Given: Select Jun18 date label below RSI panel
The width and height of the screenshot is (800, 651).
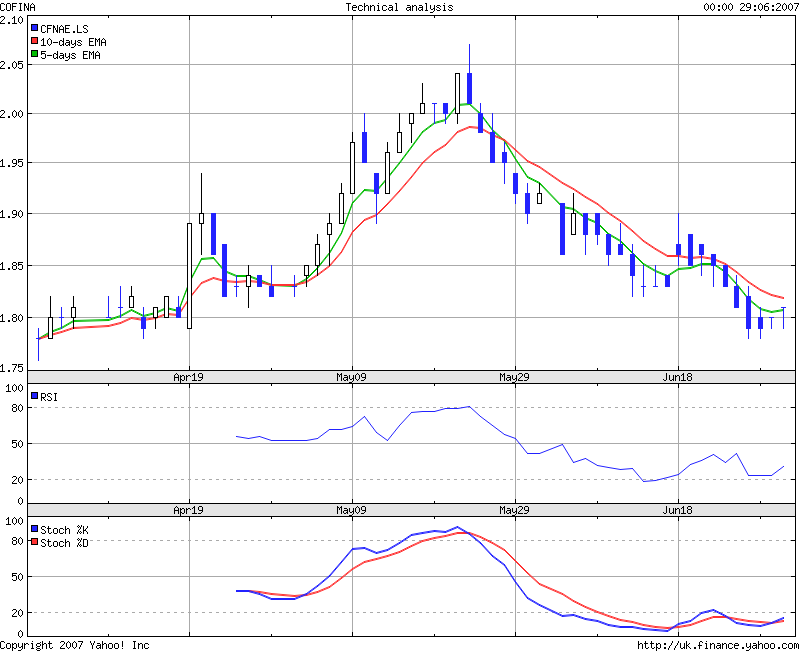Looking at the screenshot, I should [x=677, y=509].
